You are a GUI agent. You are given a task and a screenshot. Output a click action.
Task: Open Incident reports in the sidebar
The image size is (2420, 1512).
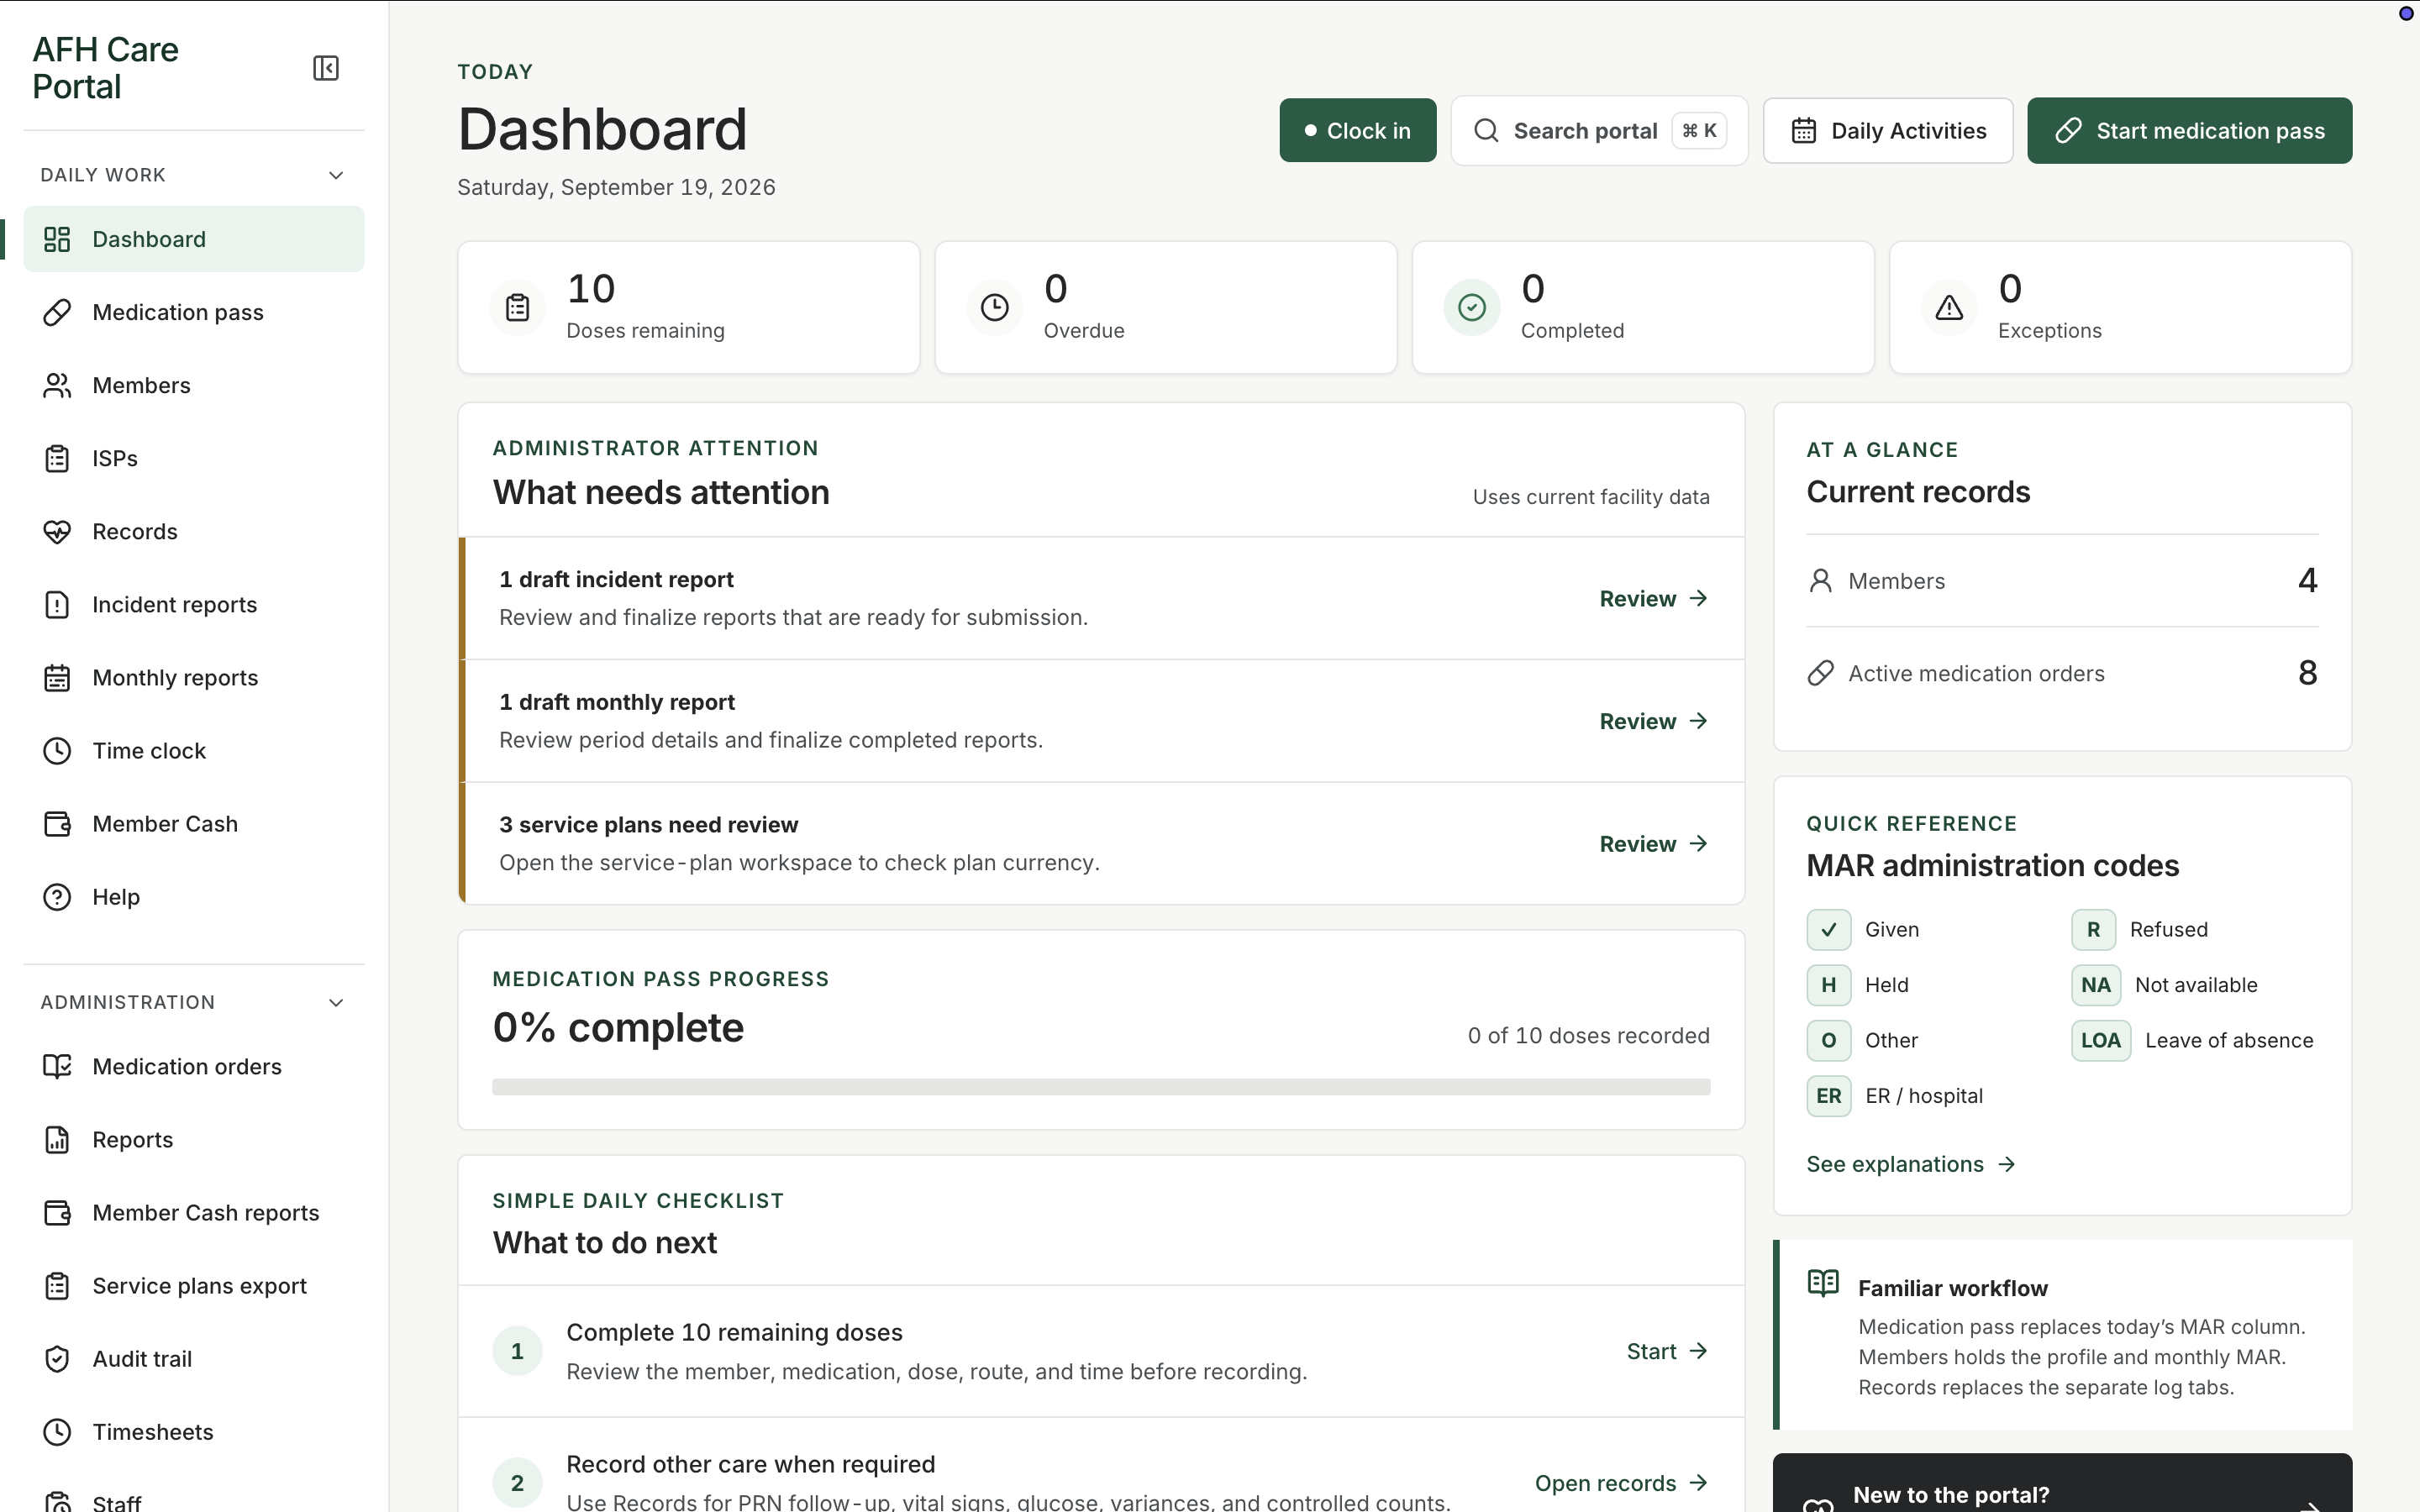[194, 604]
